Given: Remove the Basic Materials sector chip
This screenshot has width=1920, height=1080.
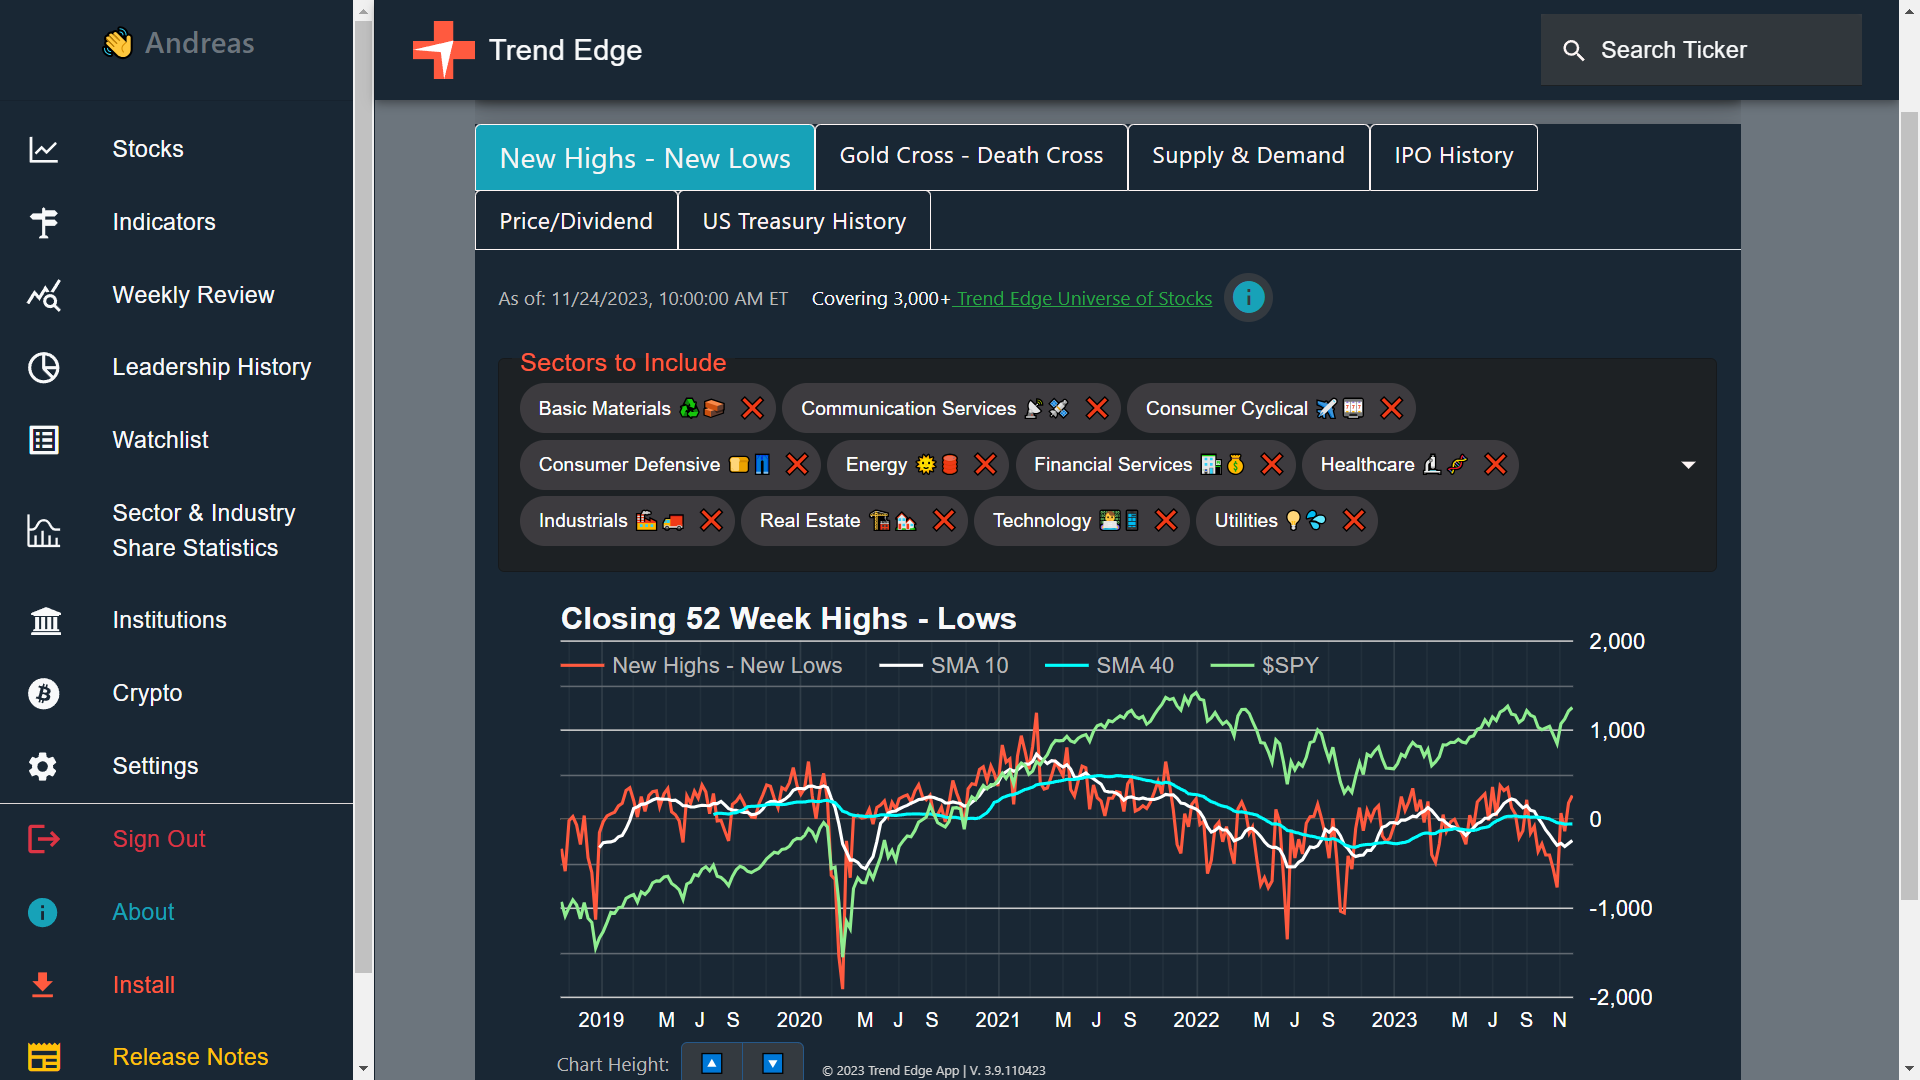Looking at the screenshot, I should [x=752, y=408].
